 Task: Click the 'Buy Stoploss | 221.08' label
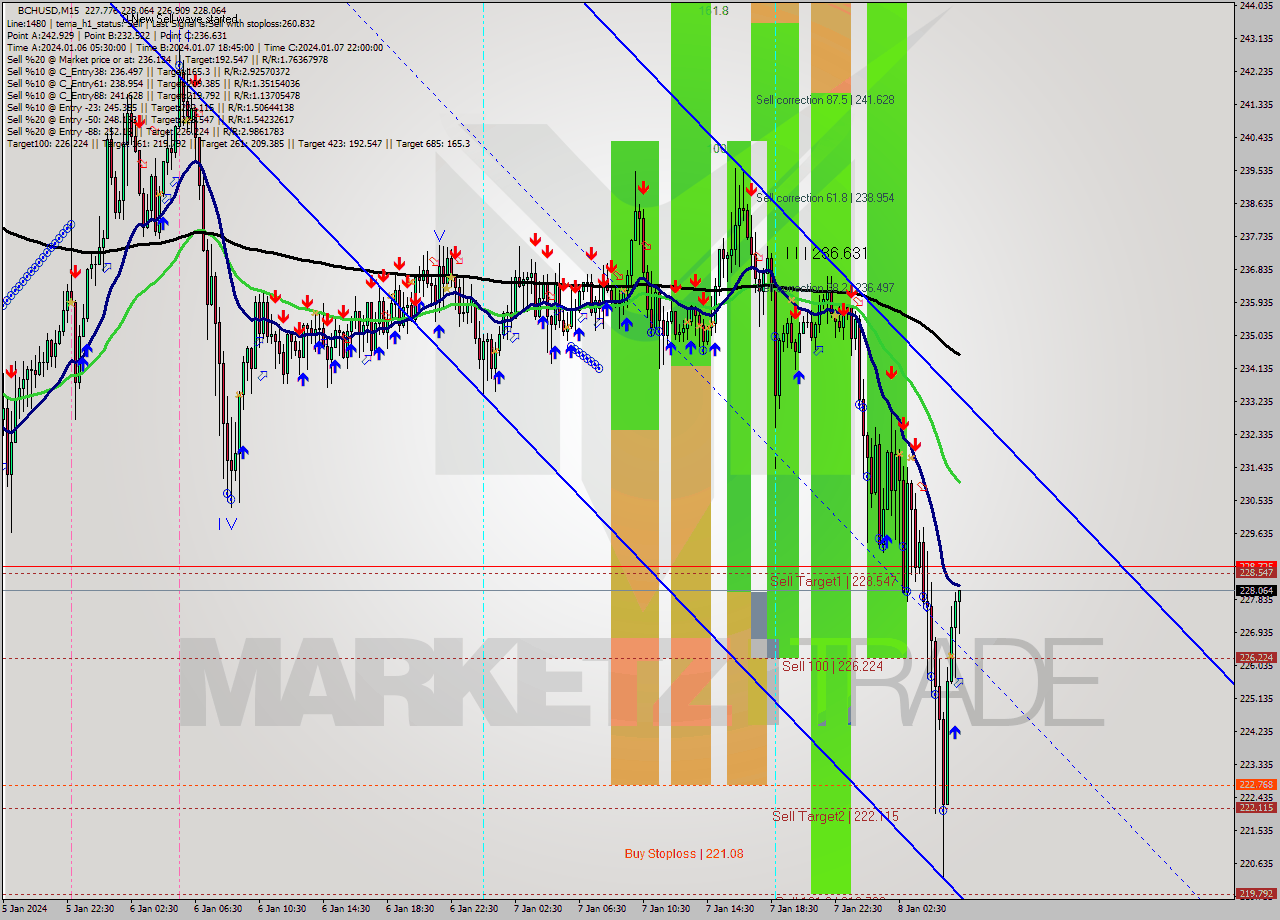coord(684,854)
